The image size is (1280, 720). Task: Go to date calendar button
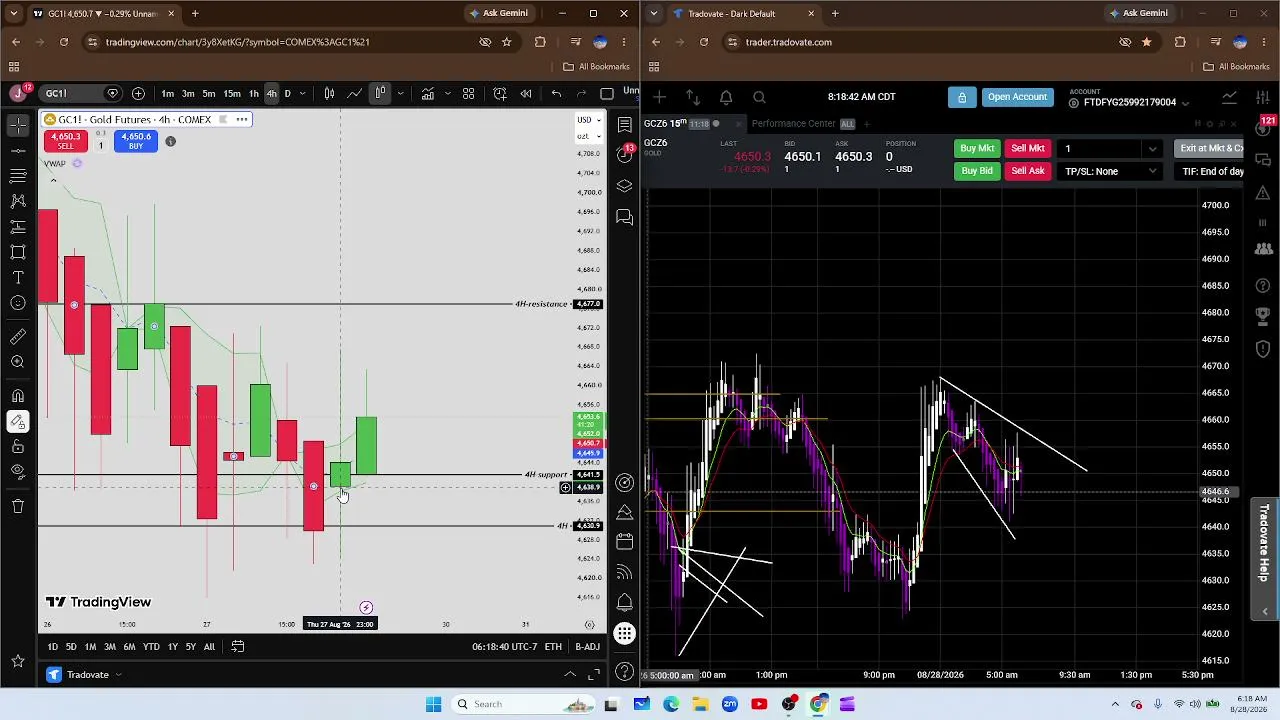coord(238,647)
